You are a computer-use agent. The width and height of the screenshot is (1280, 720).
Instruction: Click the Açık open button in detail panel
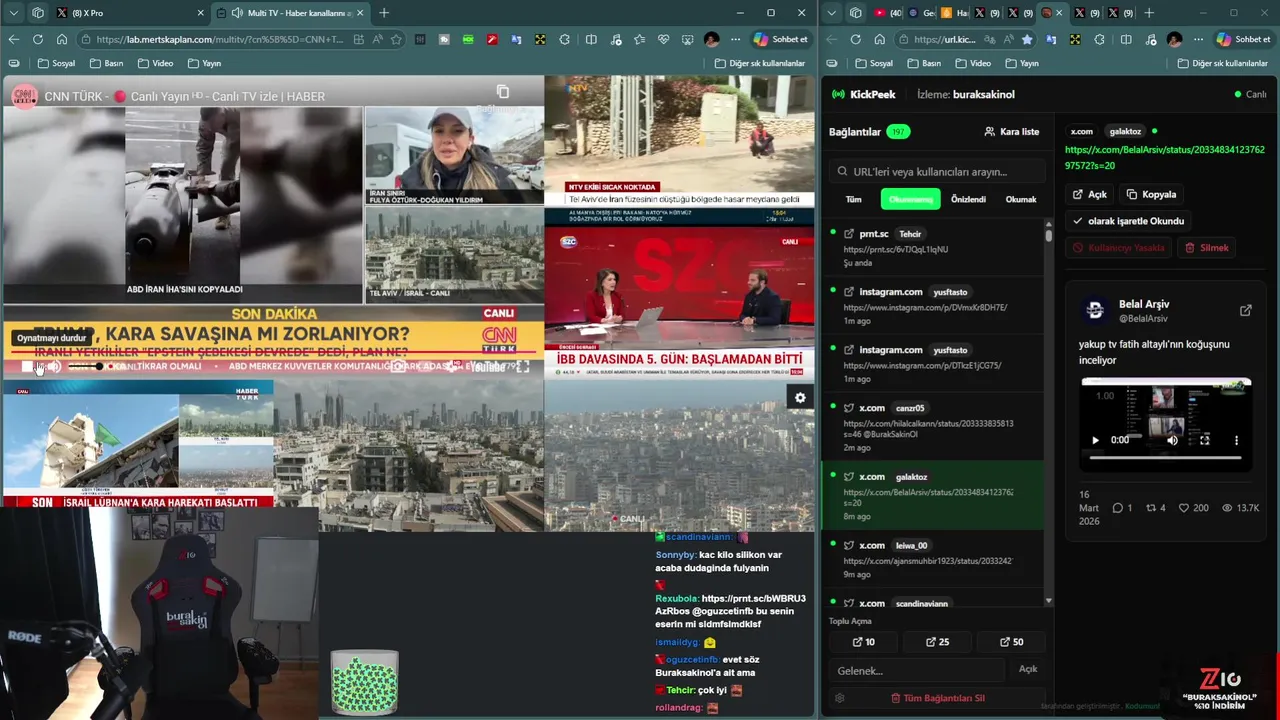pyautogui.click(x=1089, y=194)
